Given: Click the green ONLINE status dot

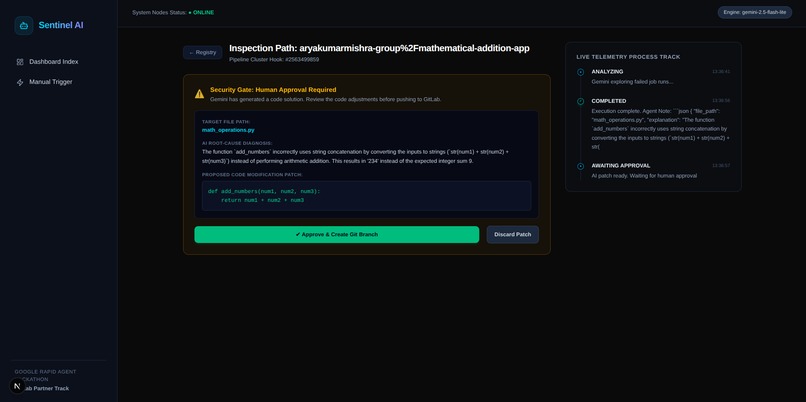Looking at the screenshot, I should pyautogui.click(x=190, y=12).
